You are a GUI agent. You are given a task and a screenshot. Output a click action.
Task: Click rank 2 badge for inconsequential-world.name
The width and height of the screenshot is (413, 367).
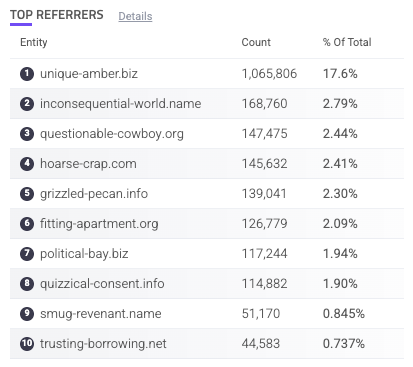[x=27, y=104]
